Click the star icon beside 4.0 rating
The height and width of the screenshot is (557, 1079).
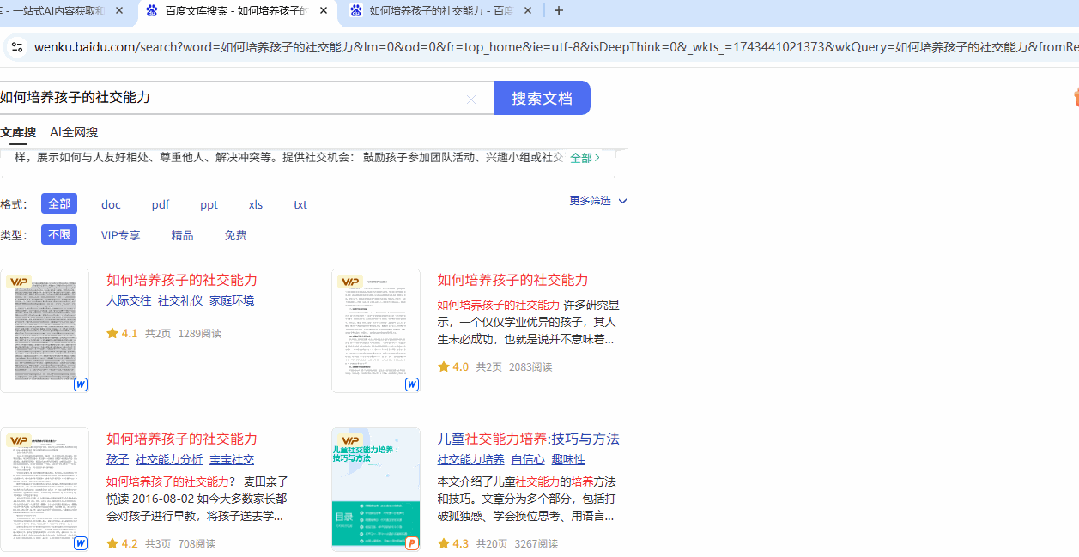tap(444, 367)
